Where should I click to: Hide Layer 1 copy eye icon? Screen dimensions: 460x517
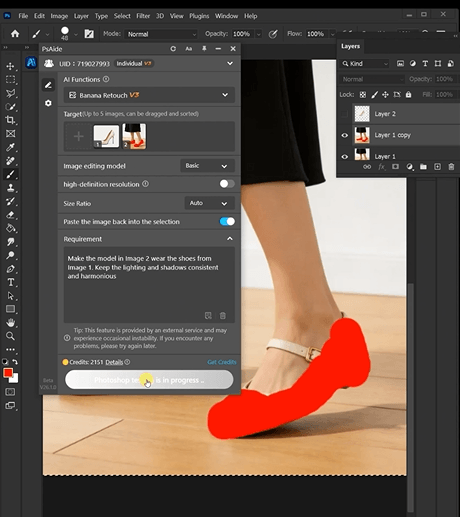(345, 135)
